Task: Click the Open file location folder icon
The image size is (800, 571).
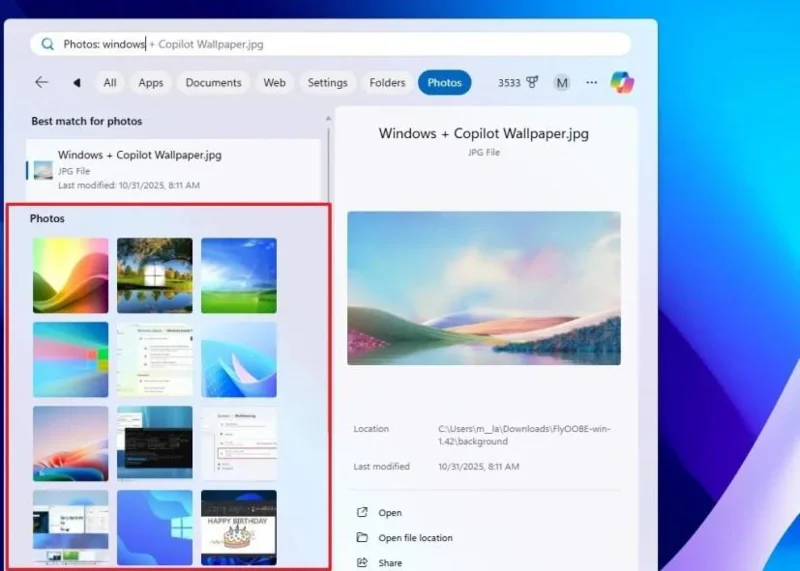Action: 362,537
